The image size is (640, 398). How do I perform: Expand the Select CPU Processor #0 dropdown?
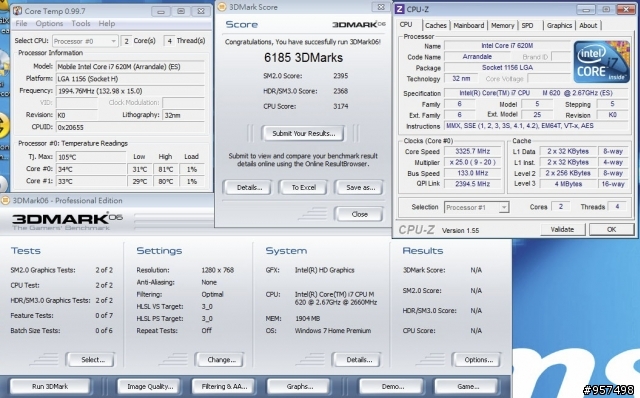click(113, 41)
